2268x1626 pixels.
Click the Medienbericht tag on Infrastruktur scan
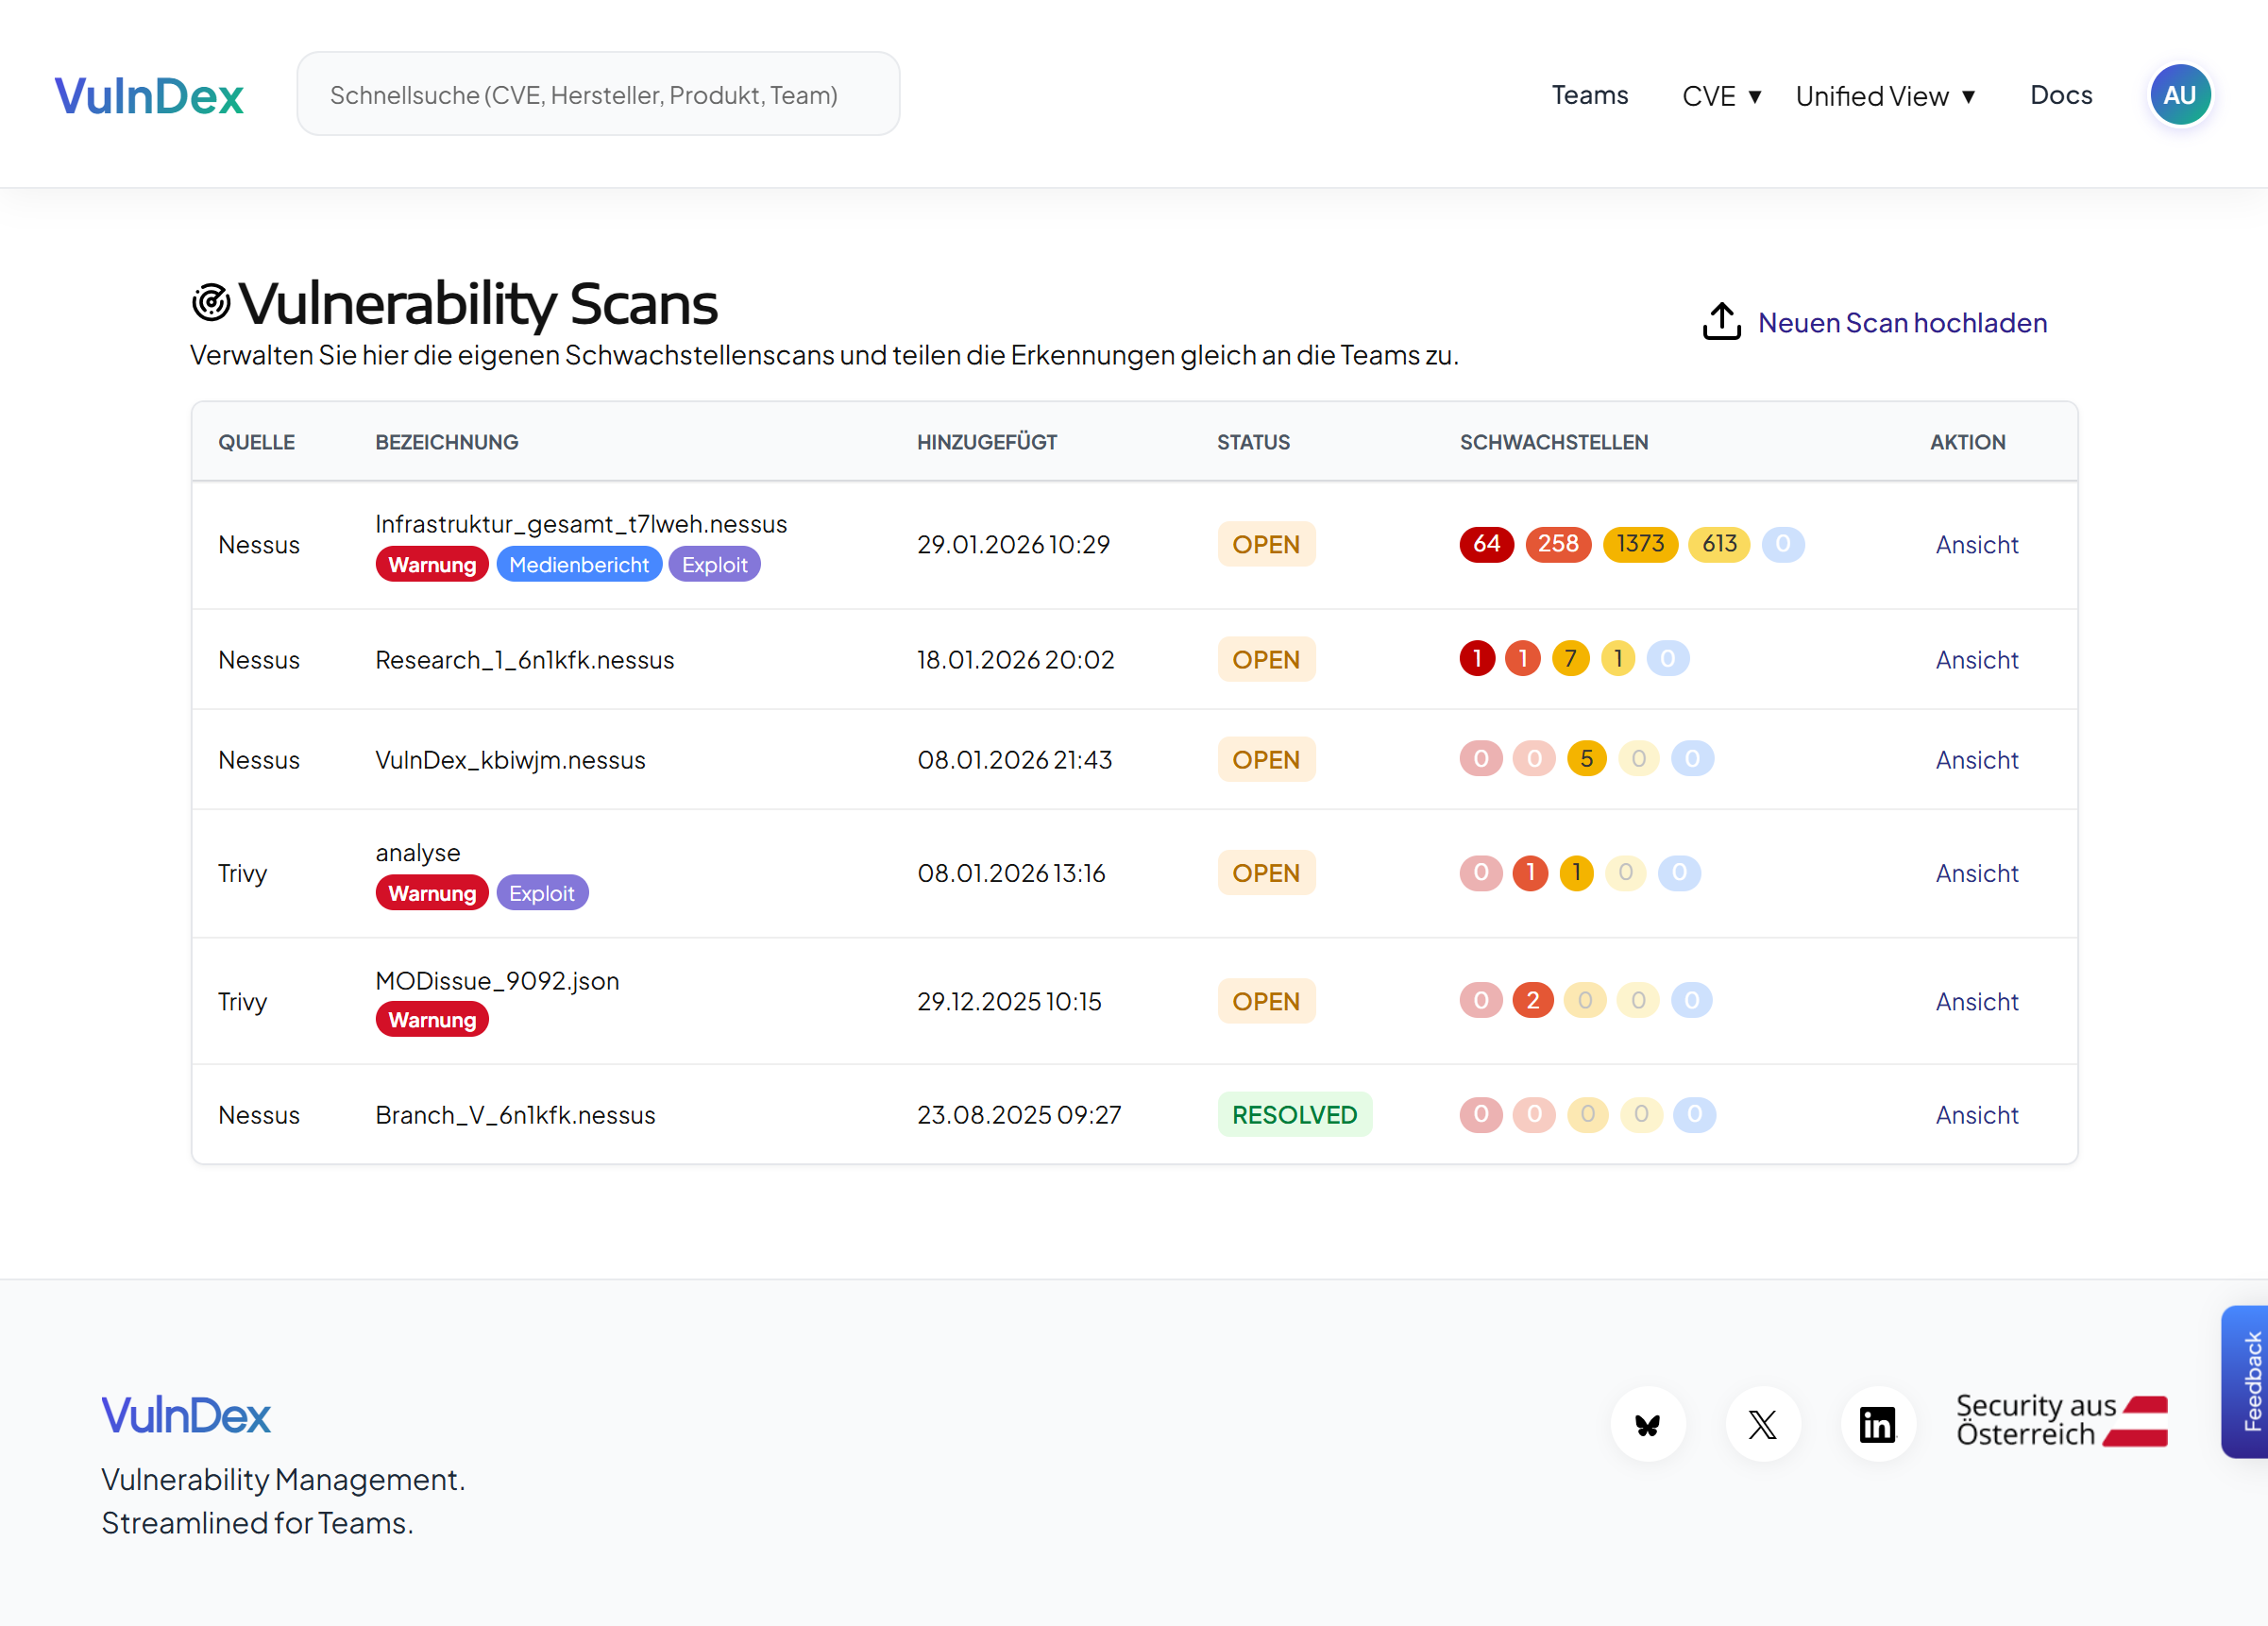point(578,565)
